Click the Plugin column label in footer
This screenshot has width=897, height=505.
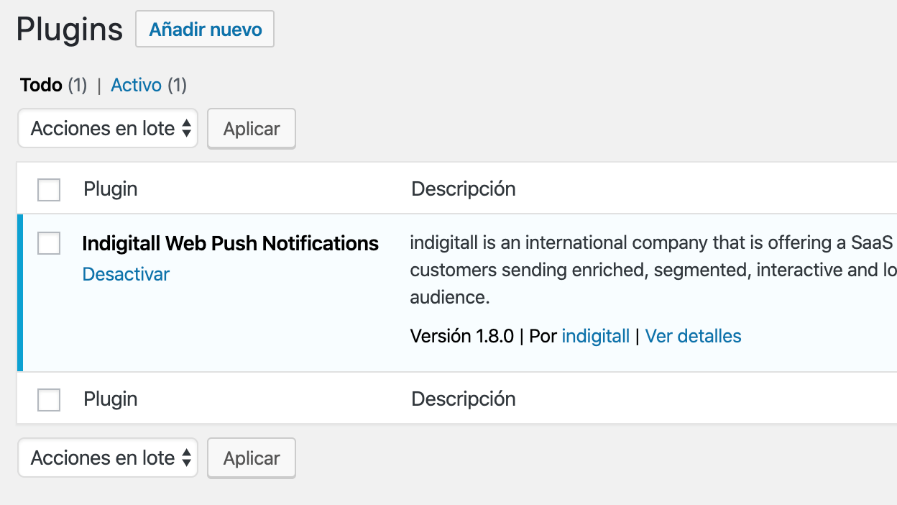tap(110, 399)
